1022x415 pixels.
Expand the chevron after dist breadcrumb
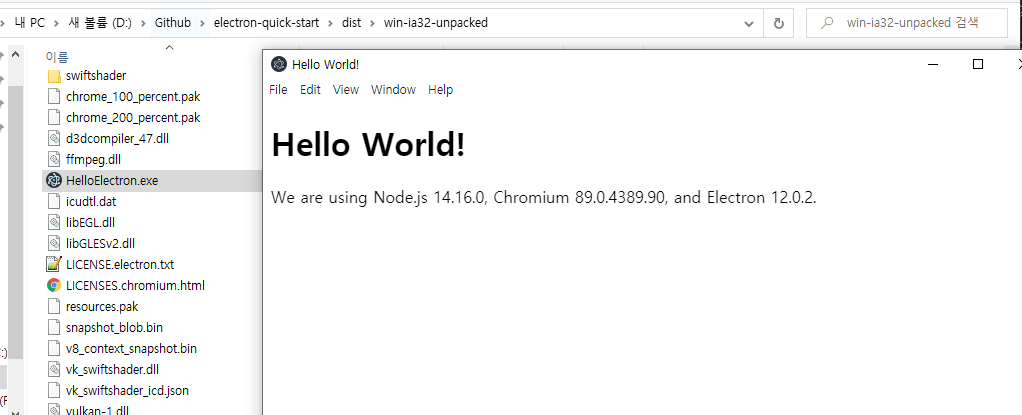point(373,23)
